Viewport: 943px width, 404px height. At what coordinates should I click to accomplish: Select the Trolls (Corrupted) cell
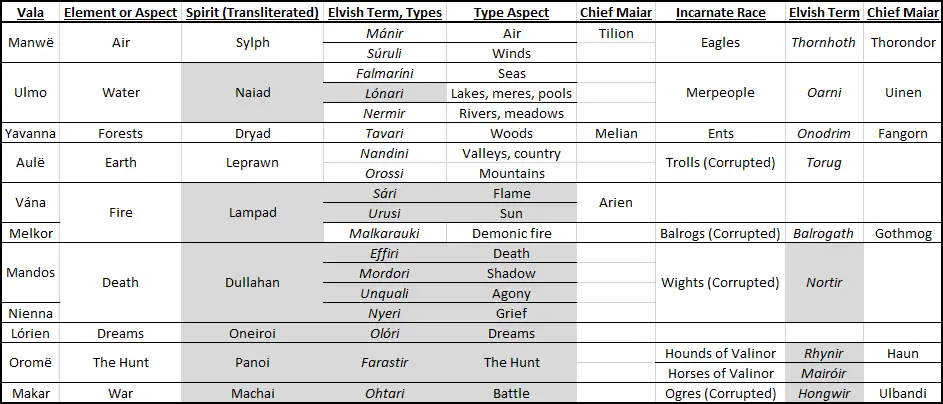(x=720, y=162)
